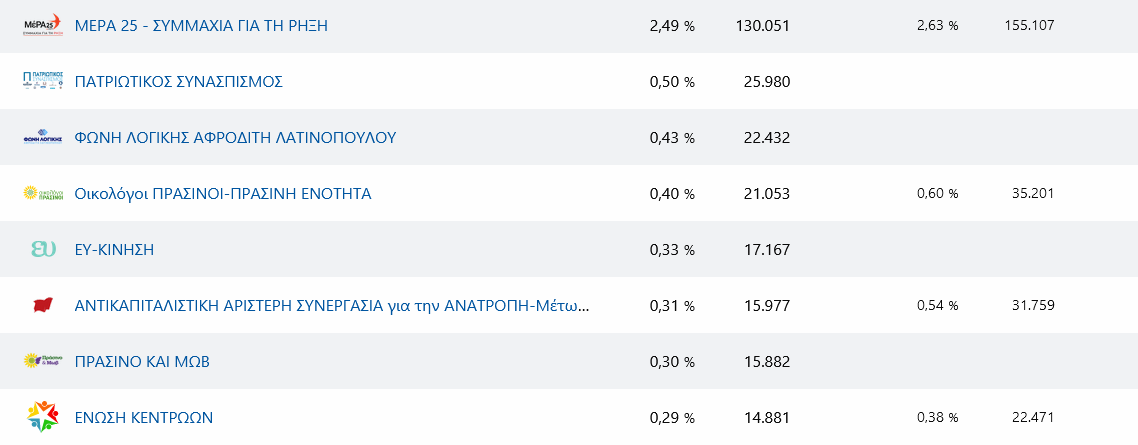Image resolution: width=1138 pixels, height=445 pixels.
Task: Open ΑΝΤΙΚΑΠΙΤΑΛΙΣΤΙΚΗ ΑΡΙΣΤΕΡΗ ΣΥΝΕΡΓΑΣΙΑ party link
Action: point(332,306)
